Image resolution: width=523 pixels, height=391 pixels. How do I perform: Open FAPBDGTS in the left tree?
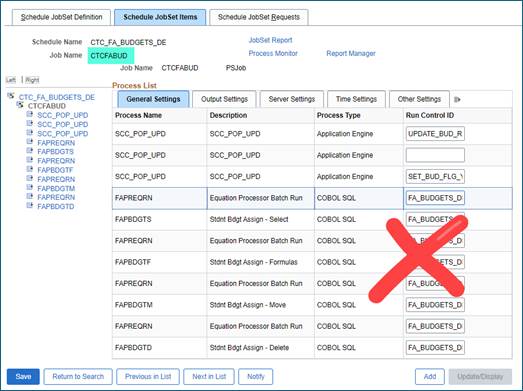pyautogui.click(x=55, y=151)
